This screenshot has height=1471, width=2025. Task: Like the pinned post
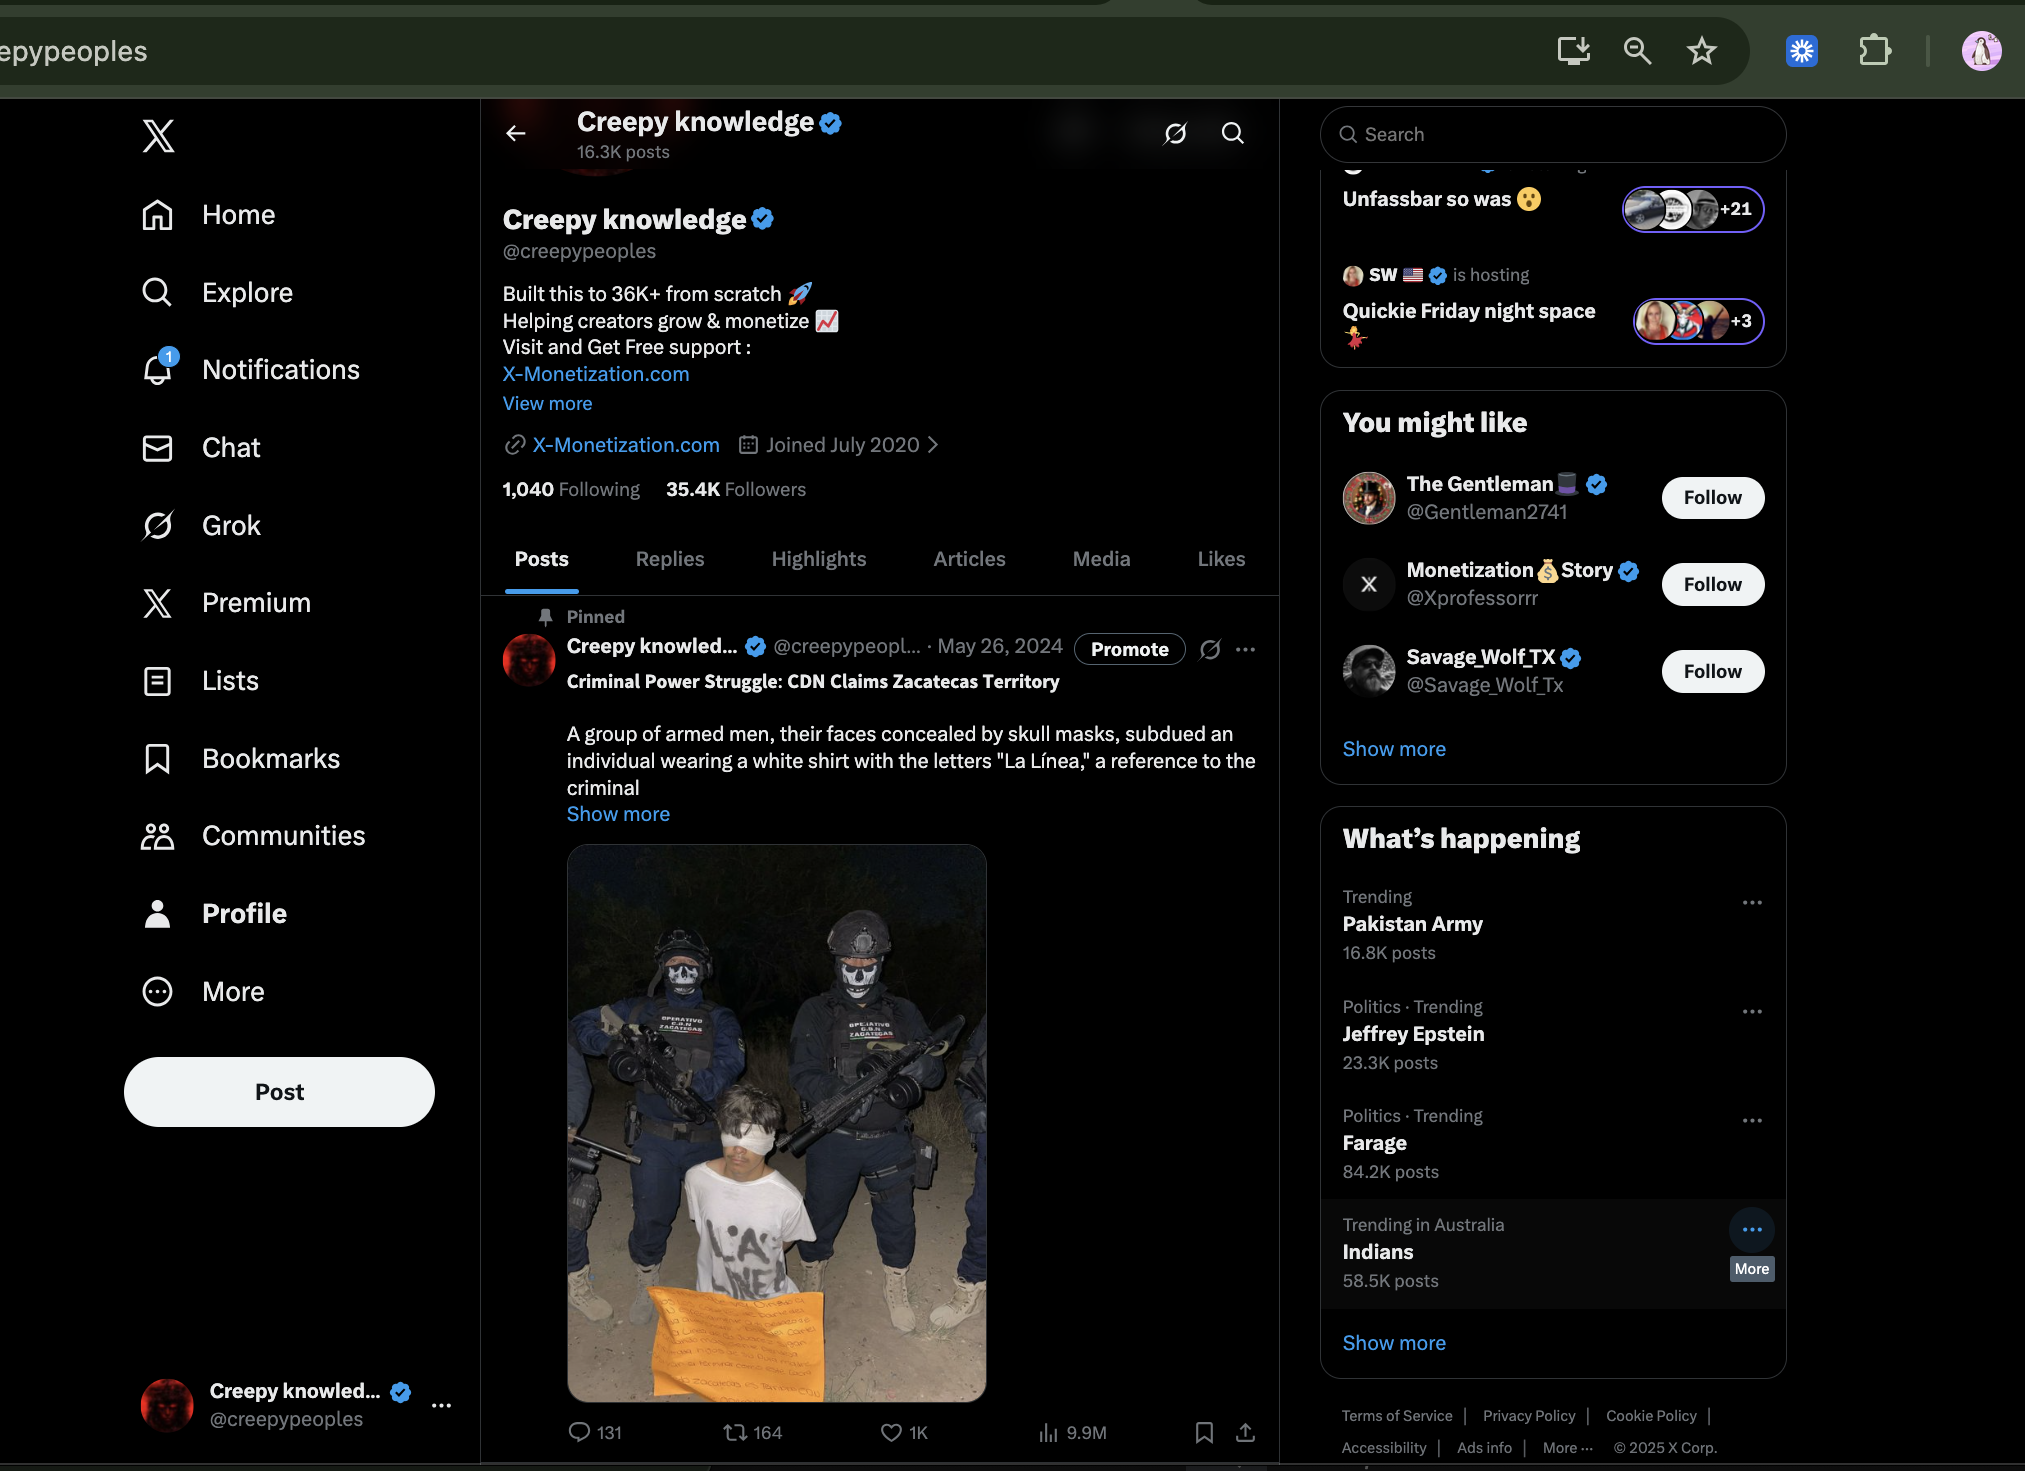(x=890, y=1432)
